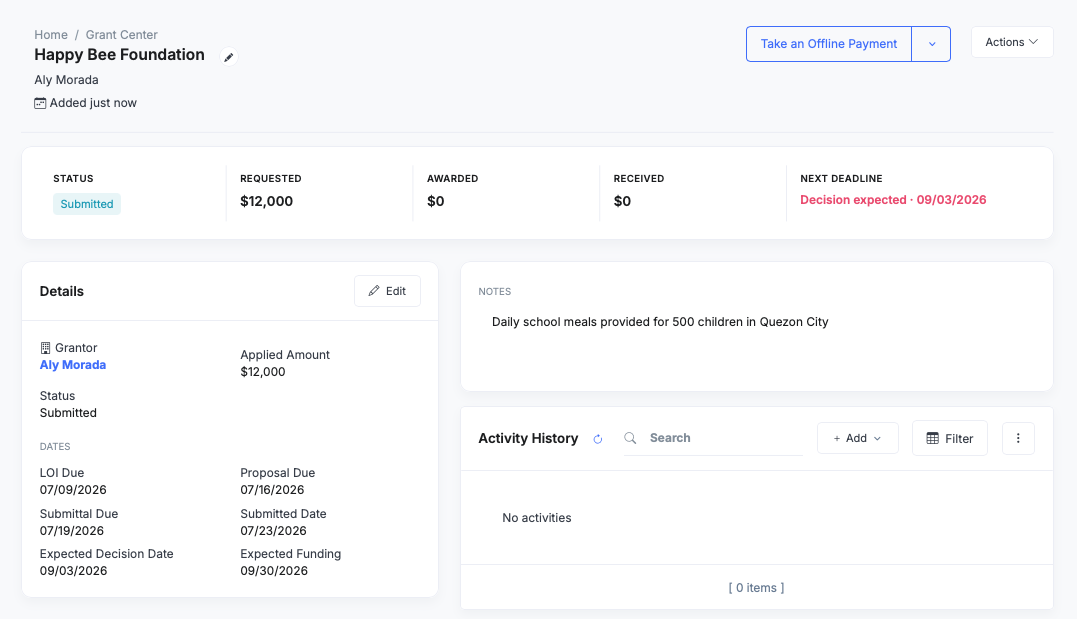Open the Activity History Filter
Viewport: 1077px width, 619px height.
click(949, 438)
